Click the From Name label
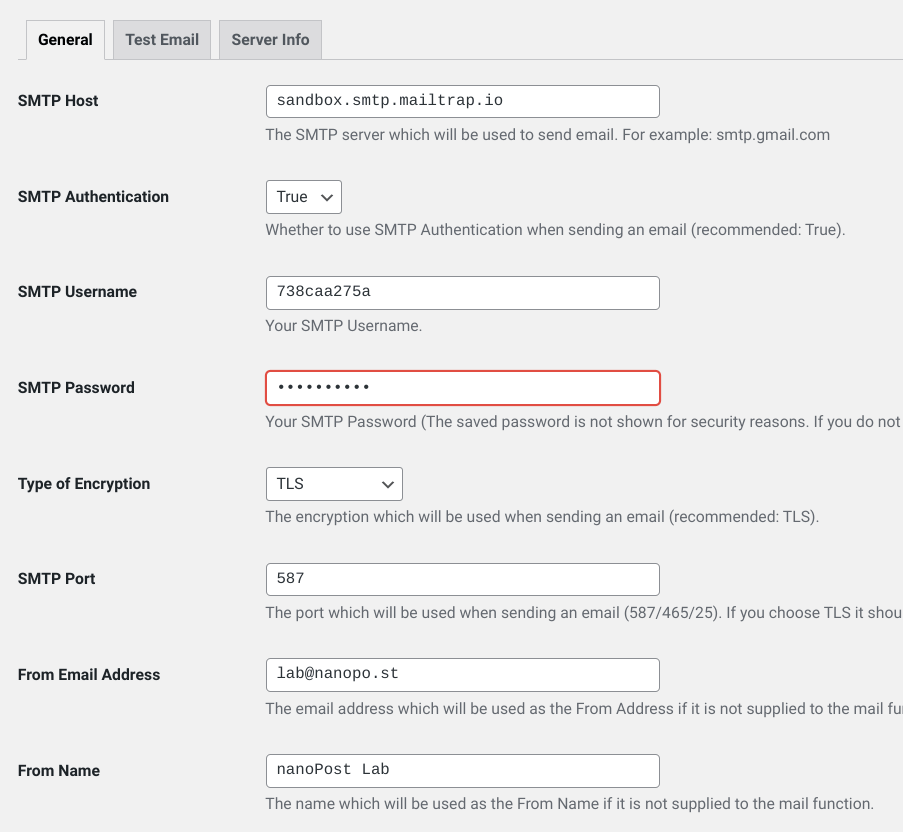Screen dimensions: 903x832 point(59,770)
